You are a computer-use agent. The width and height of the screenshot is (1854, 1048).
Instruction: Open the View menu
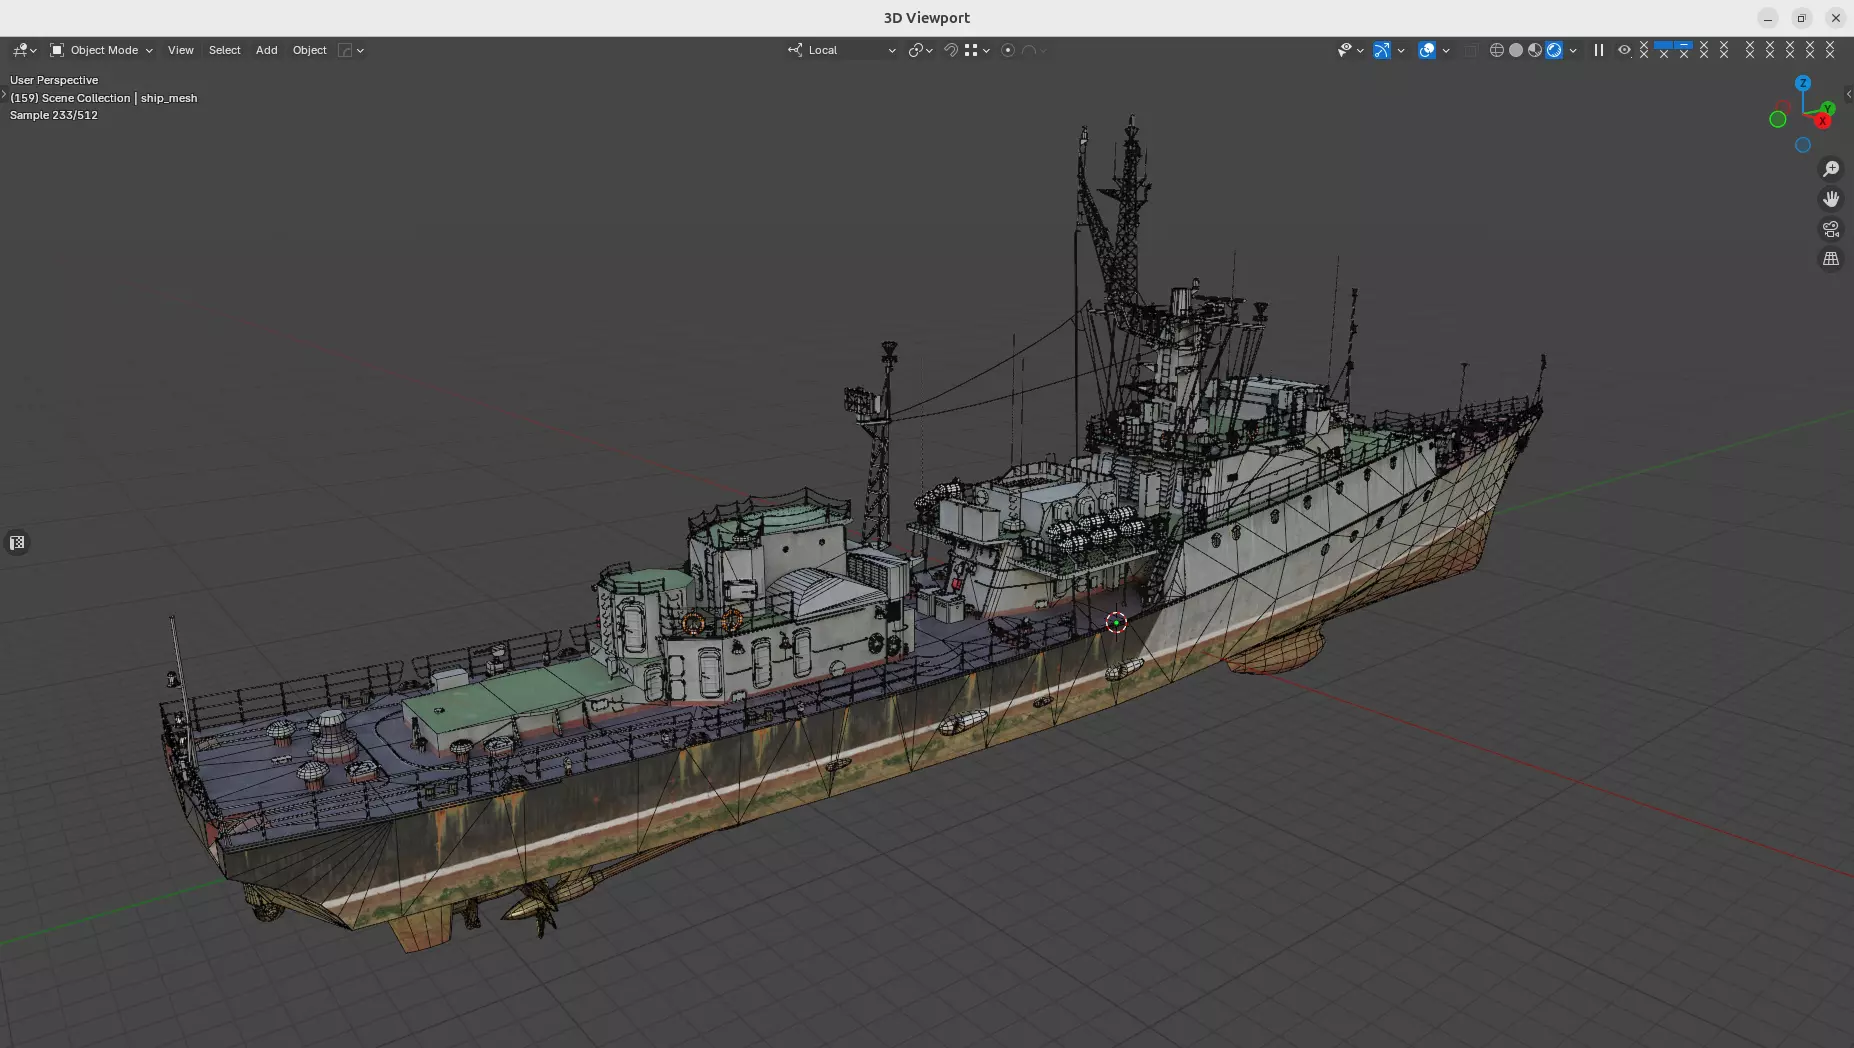pos(181,50)
